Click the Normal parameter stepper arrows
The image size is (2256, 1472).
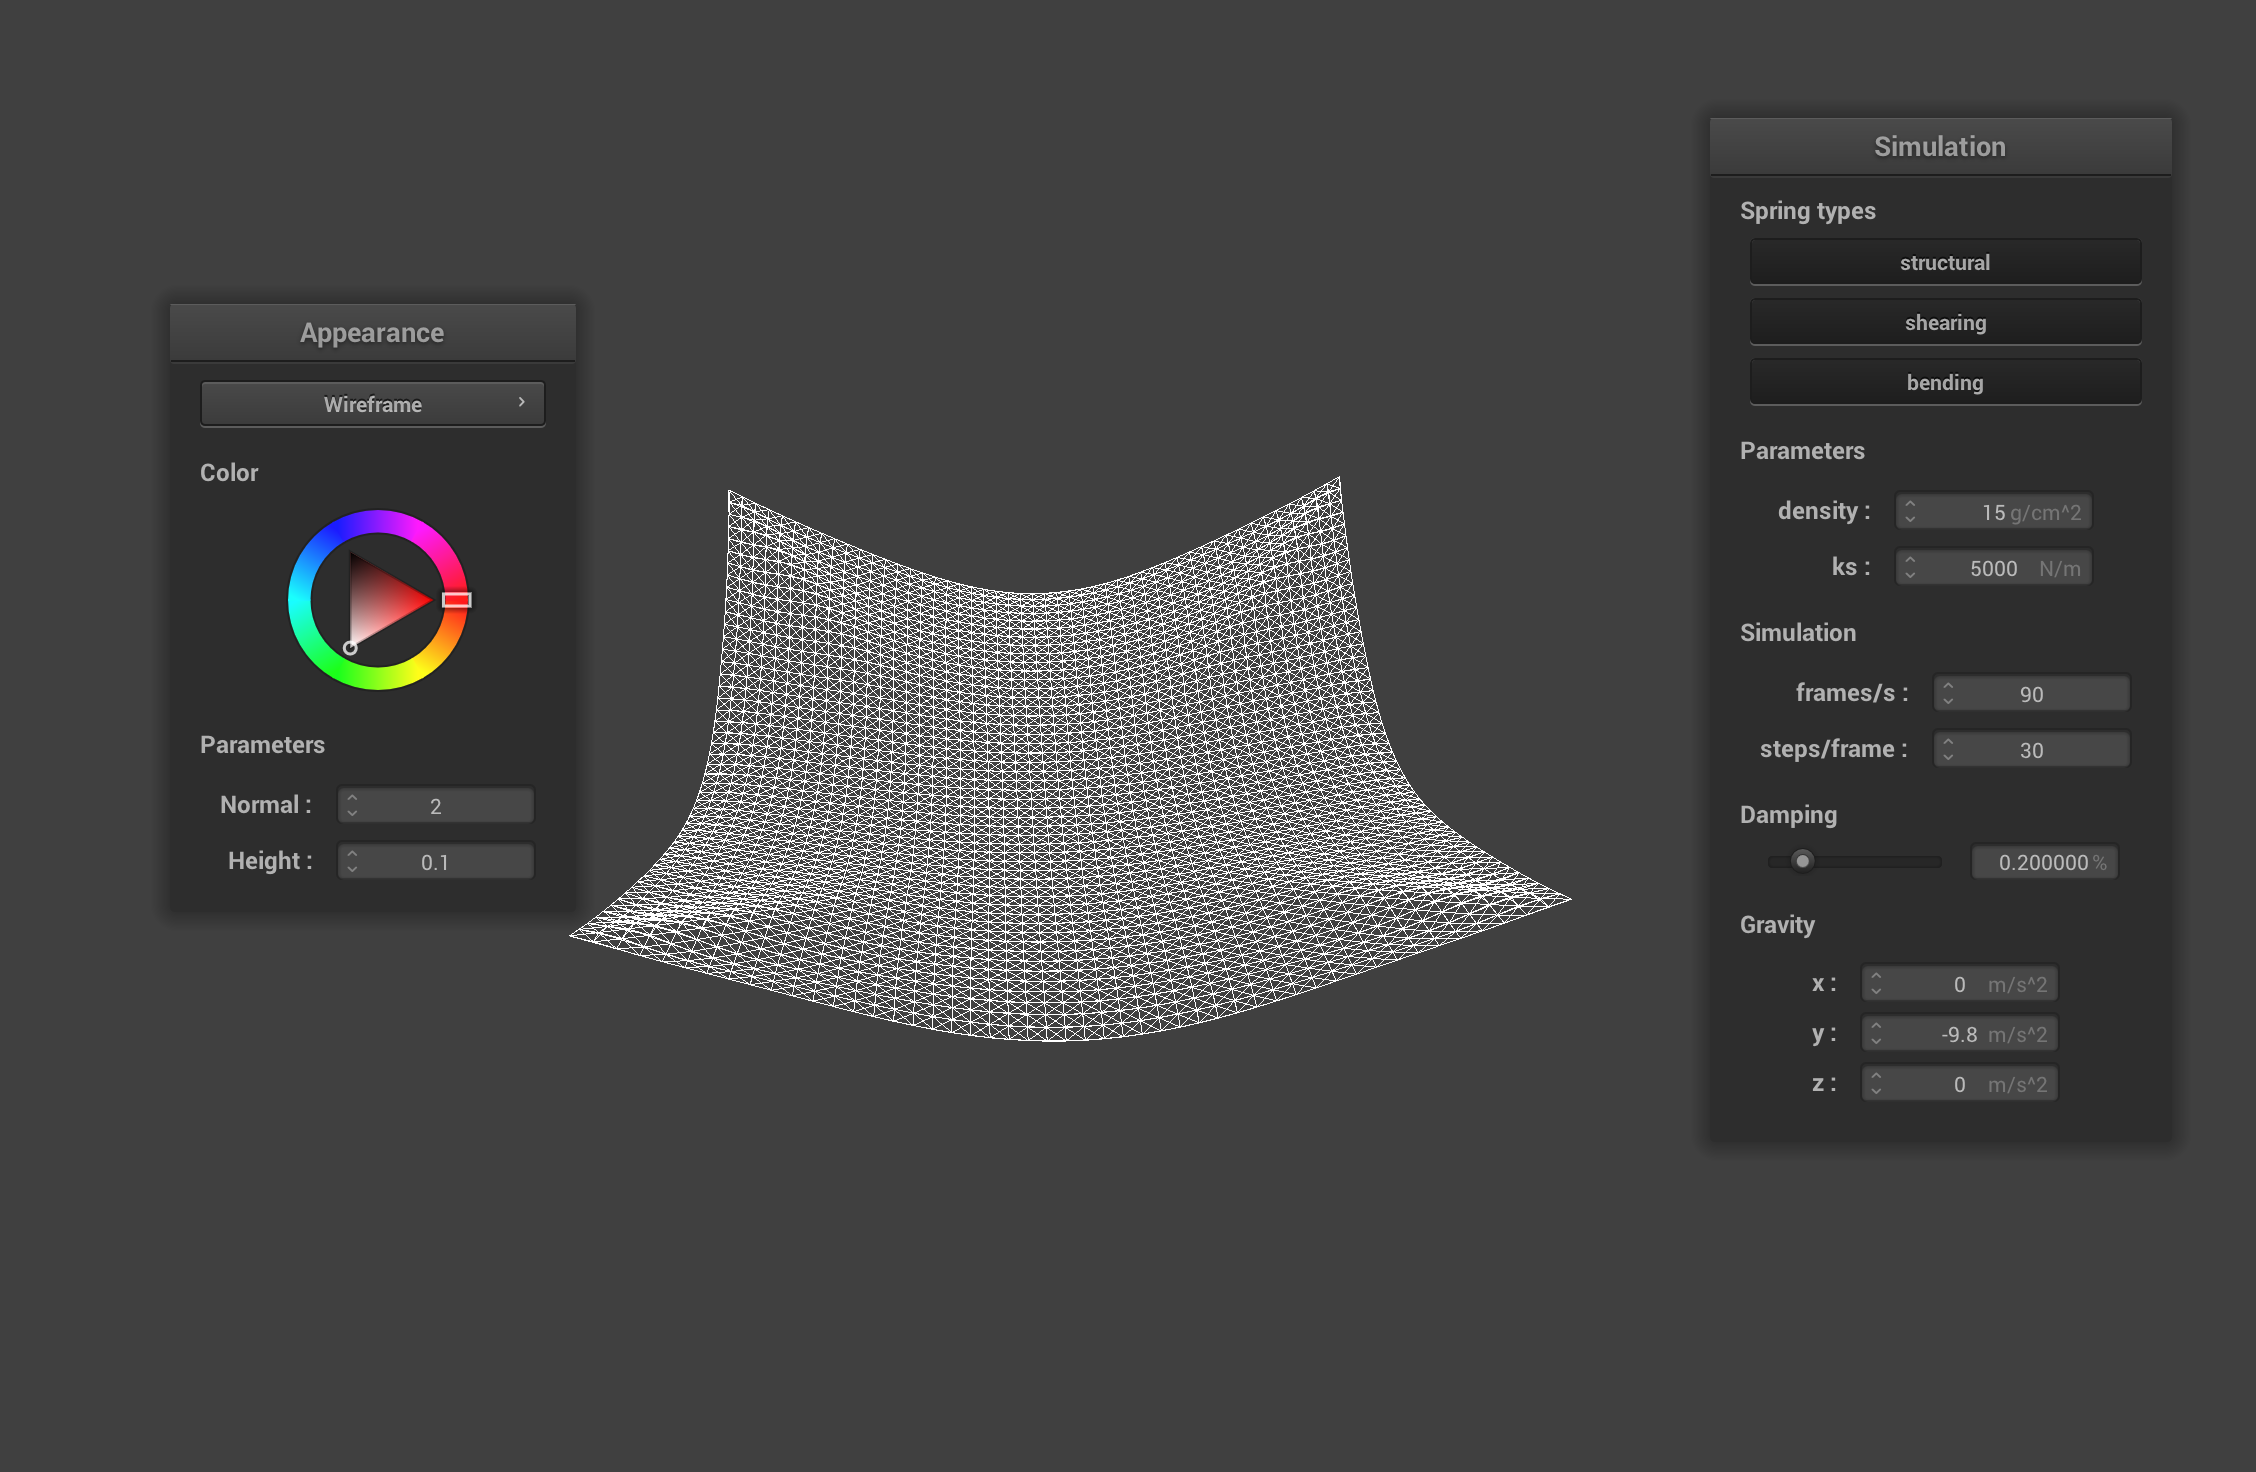coord(352,805)
